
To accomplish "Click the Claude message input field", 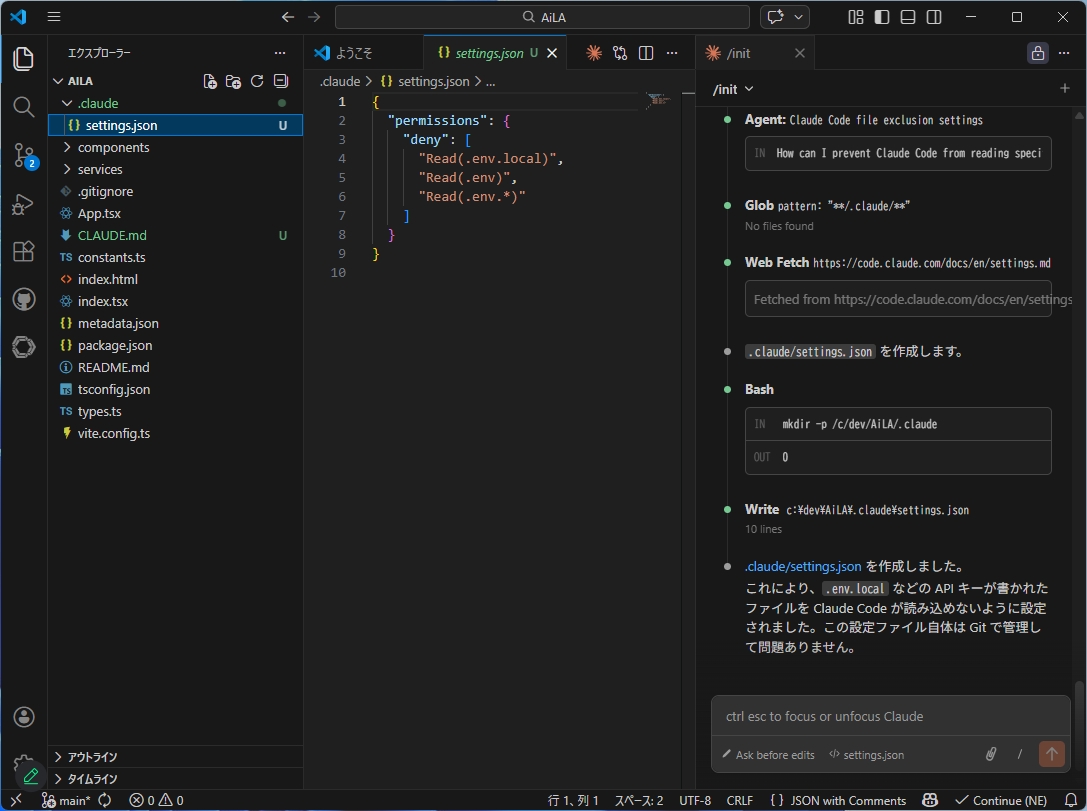I will pyautogui.click(x=890, y=716).
